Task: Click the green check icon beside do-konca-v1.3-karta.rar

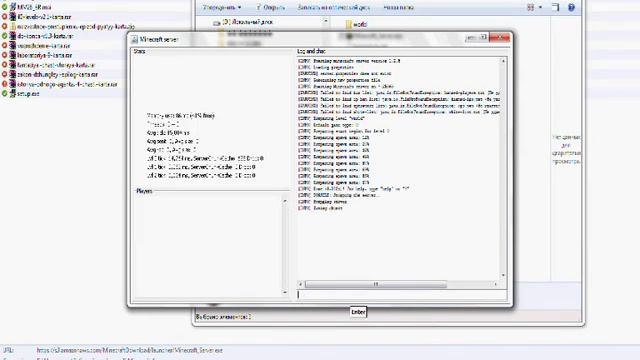Action: (4, 36)
